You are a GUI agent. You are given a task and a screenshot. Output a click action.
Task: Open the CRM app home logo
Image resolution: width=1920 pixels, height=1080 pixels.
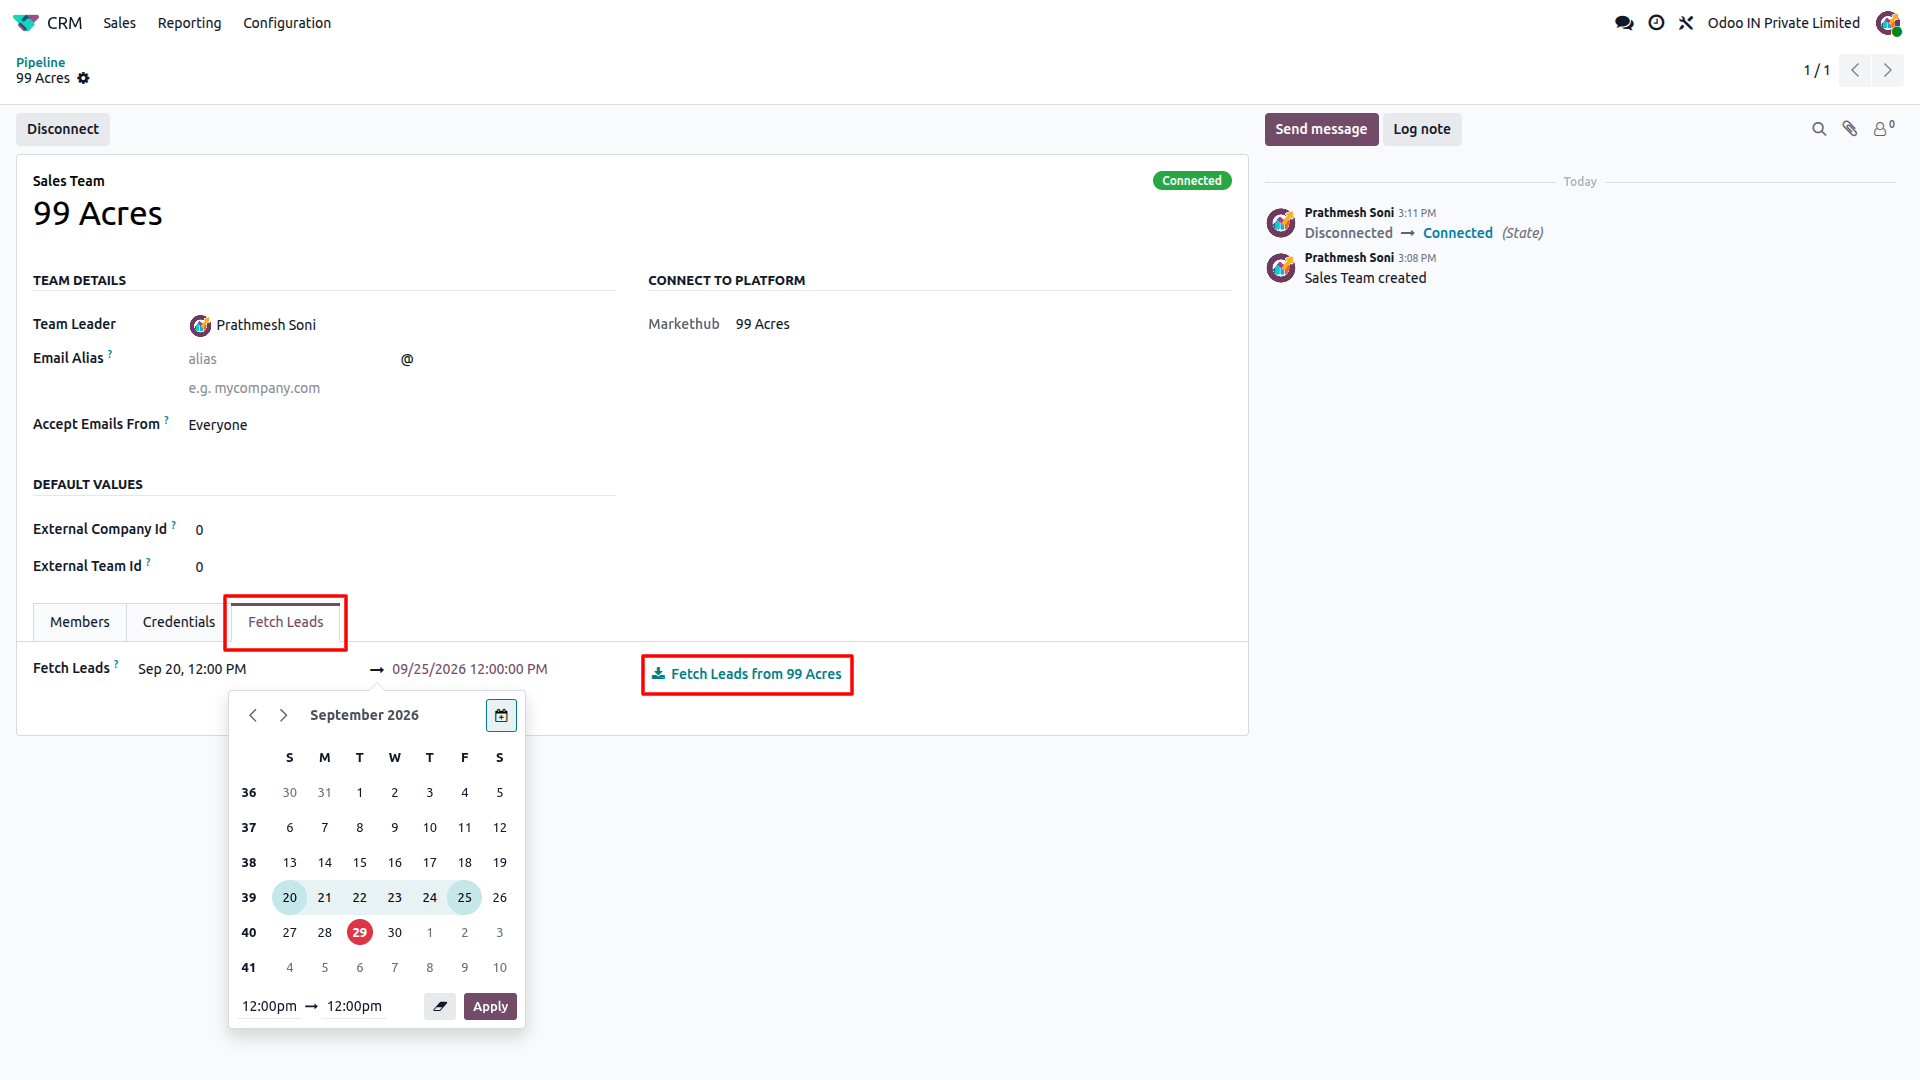tap(26, 22)
